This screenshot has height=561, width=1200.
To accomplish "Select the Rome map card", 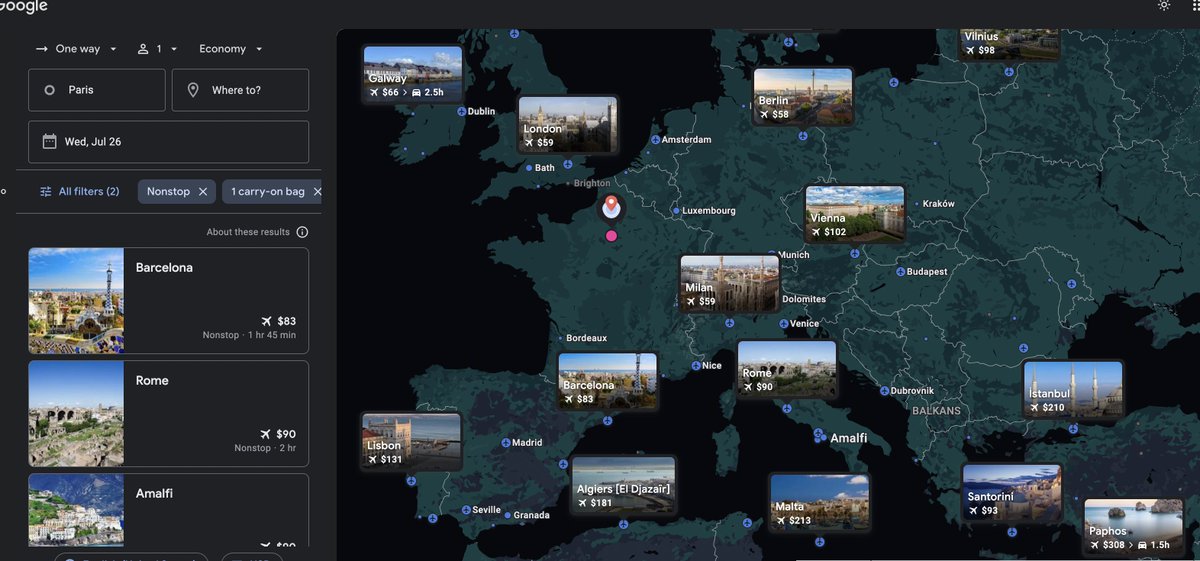I will pos(787,369).
